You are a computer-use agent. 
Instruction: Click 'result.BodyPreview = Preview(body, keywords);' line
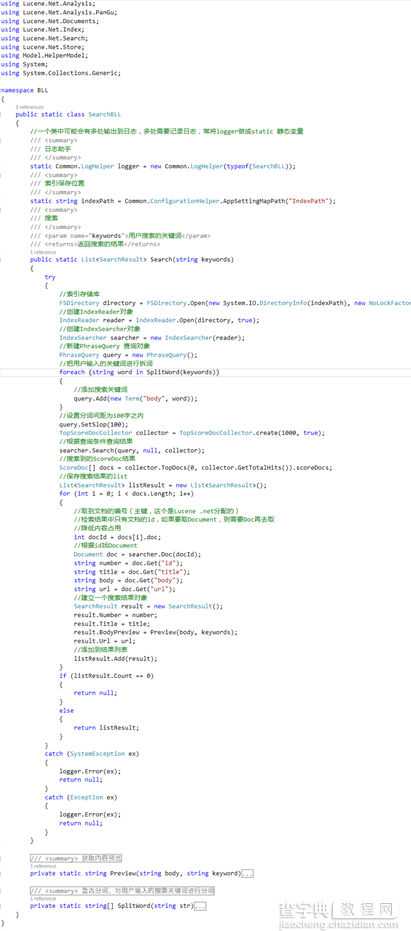[156, 632]
